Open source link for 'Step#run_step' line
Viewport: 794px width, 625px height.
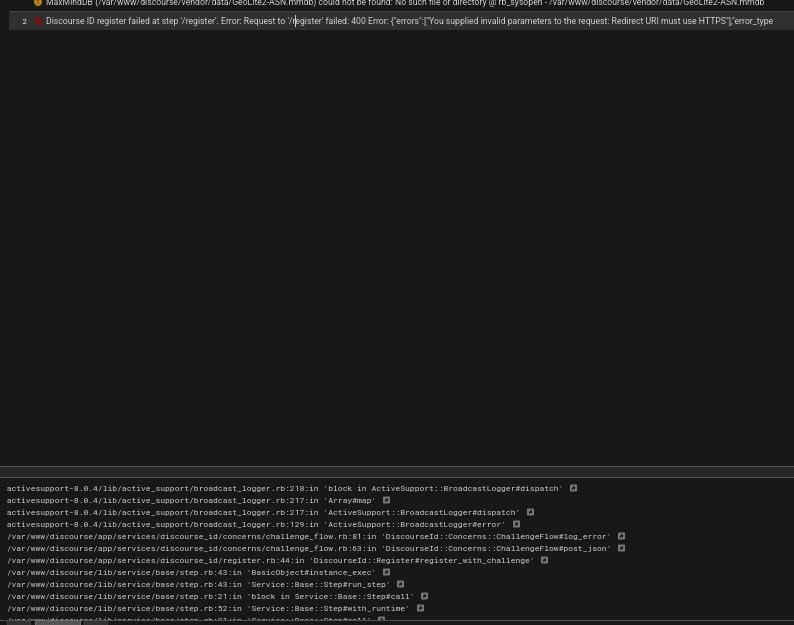coord(401,584)
